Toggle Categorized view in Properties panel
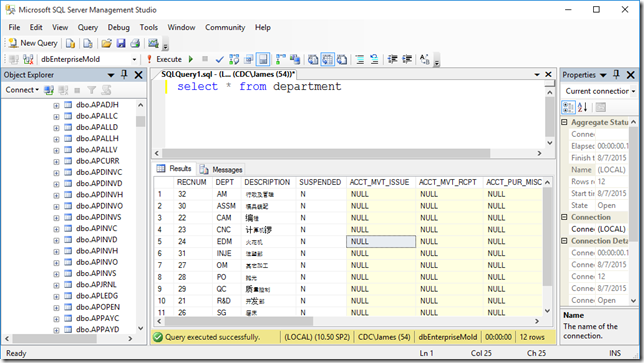 [x=568, y=107]
